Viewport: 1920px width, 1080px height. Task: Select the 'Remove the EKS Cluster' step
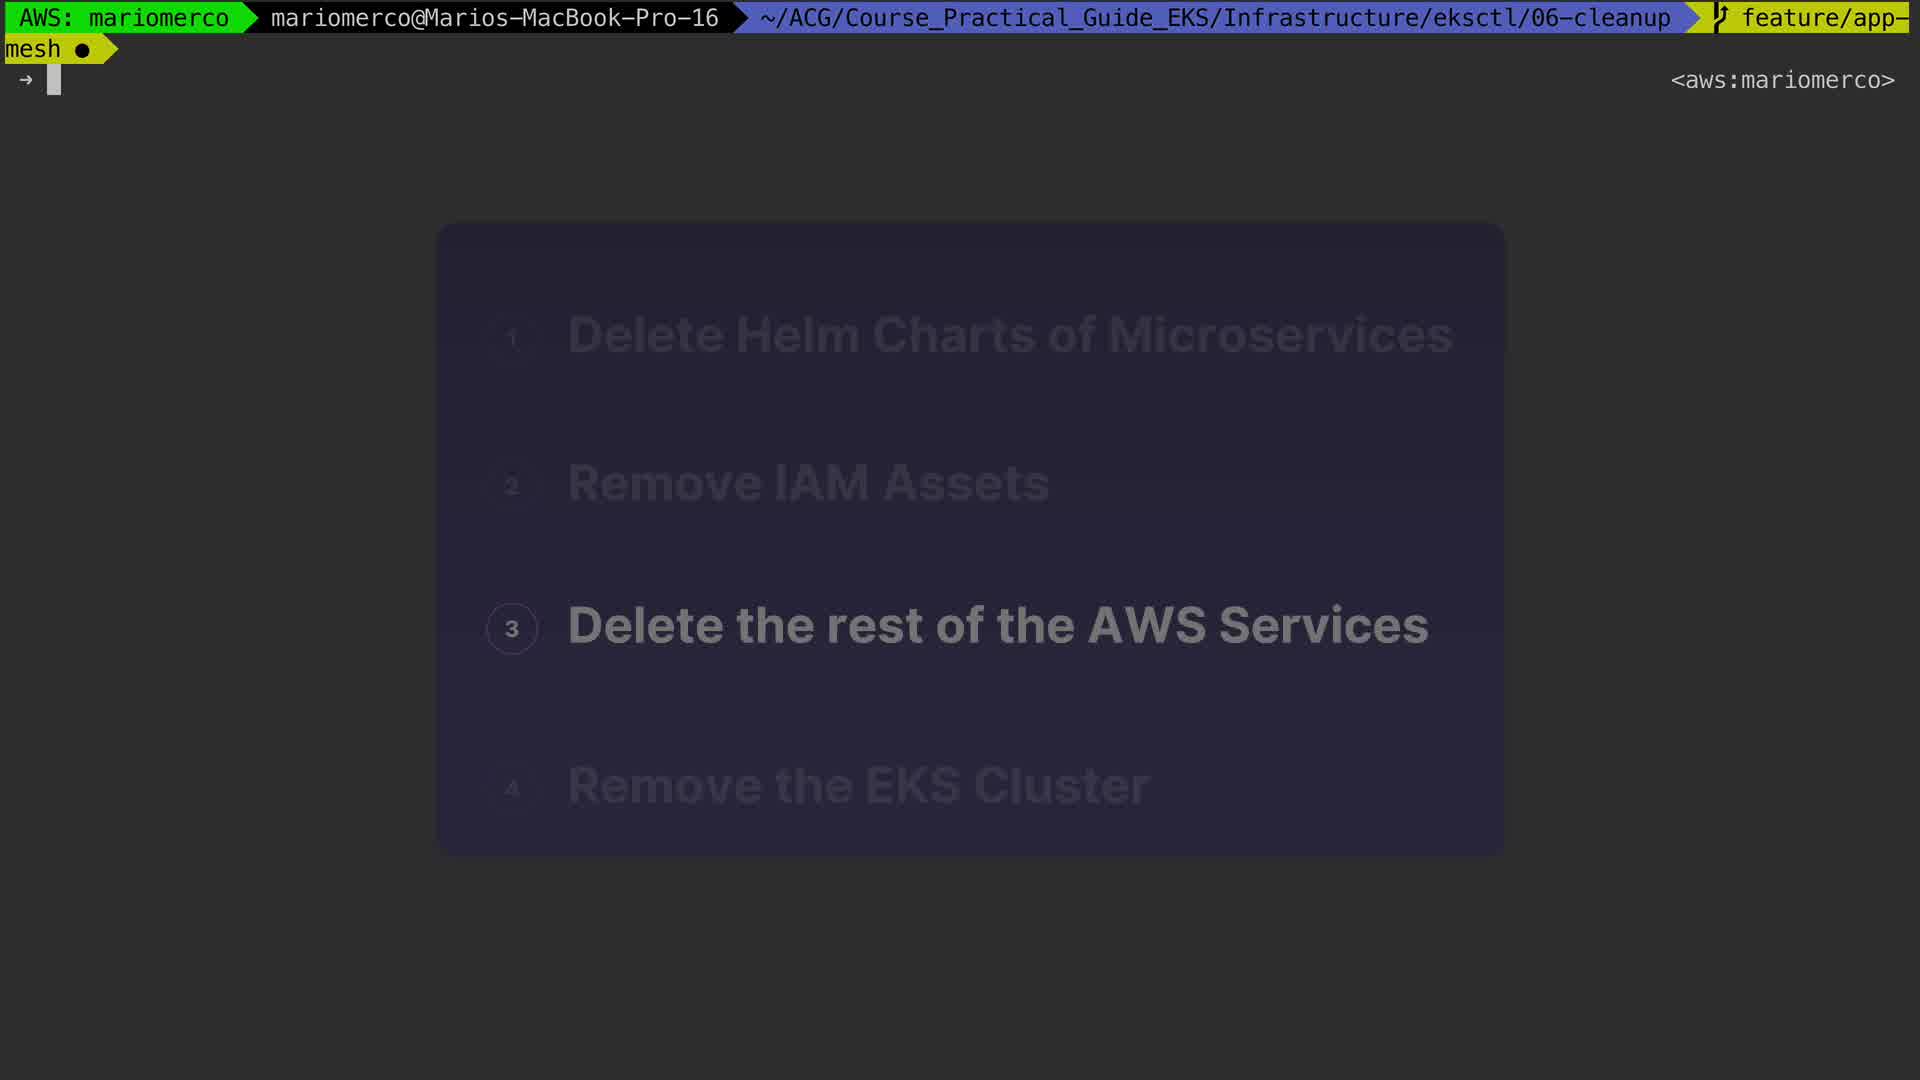(x=858, y=786)
